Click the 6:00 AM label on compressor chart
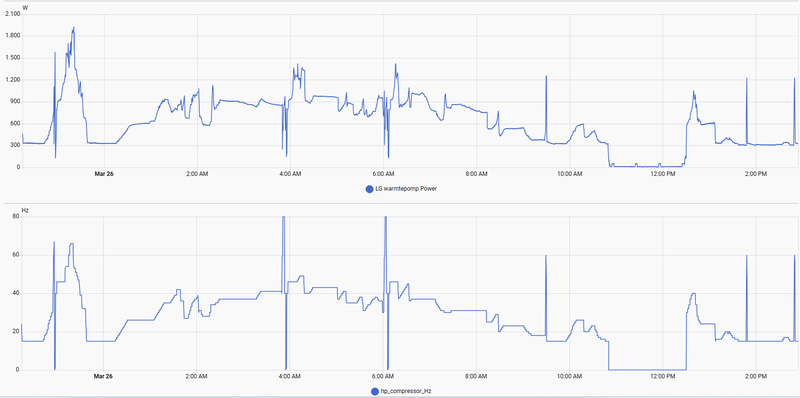 point(384,377)
